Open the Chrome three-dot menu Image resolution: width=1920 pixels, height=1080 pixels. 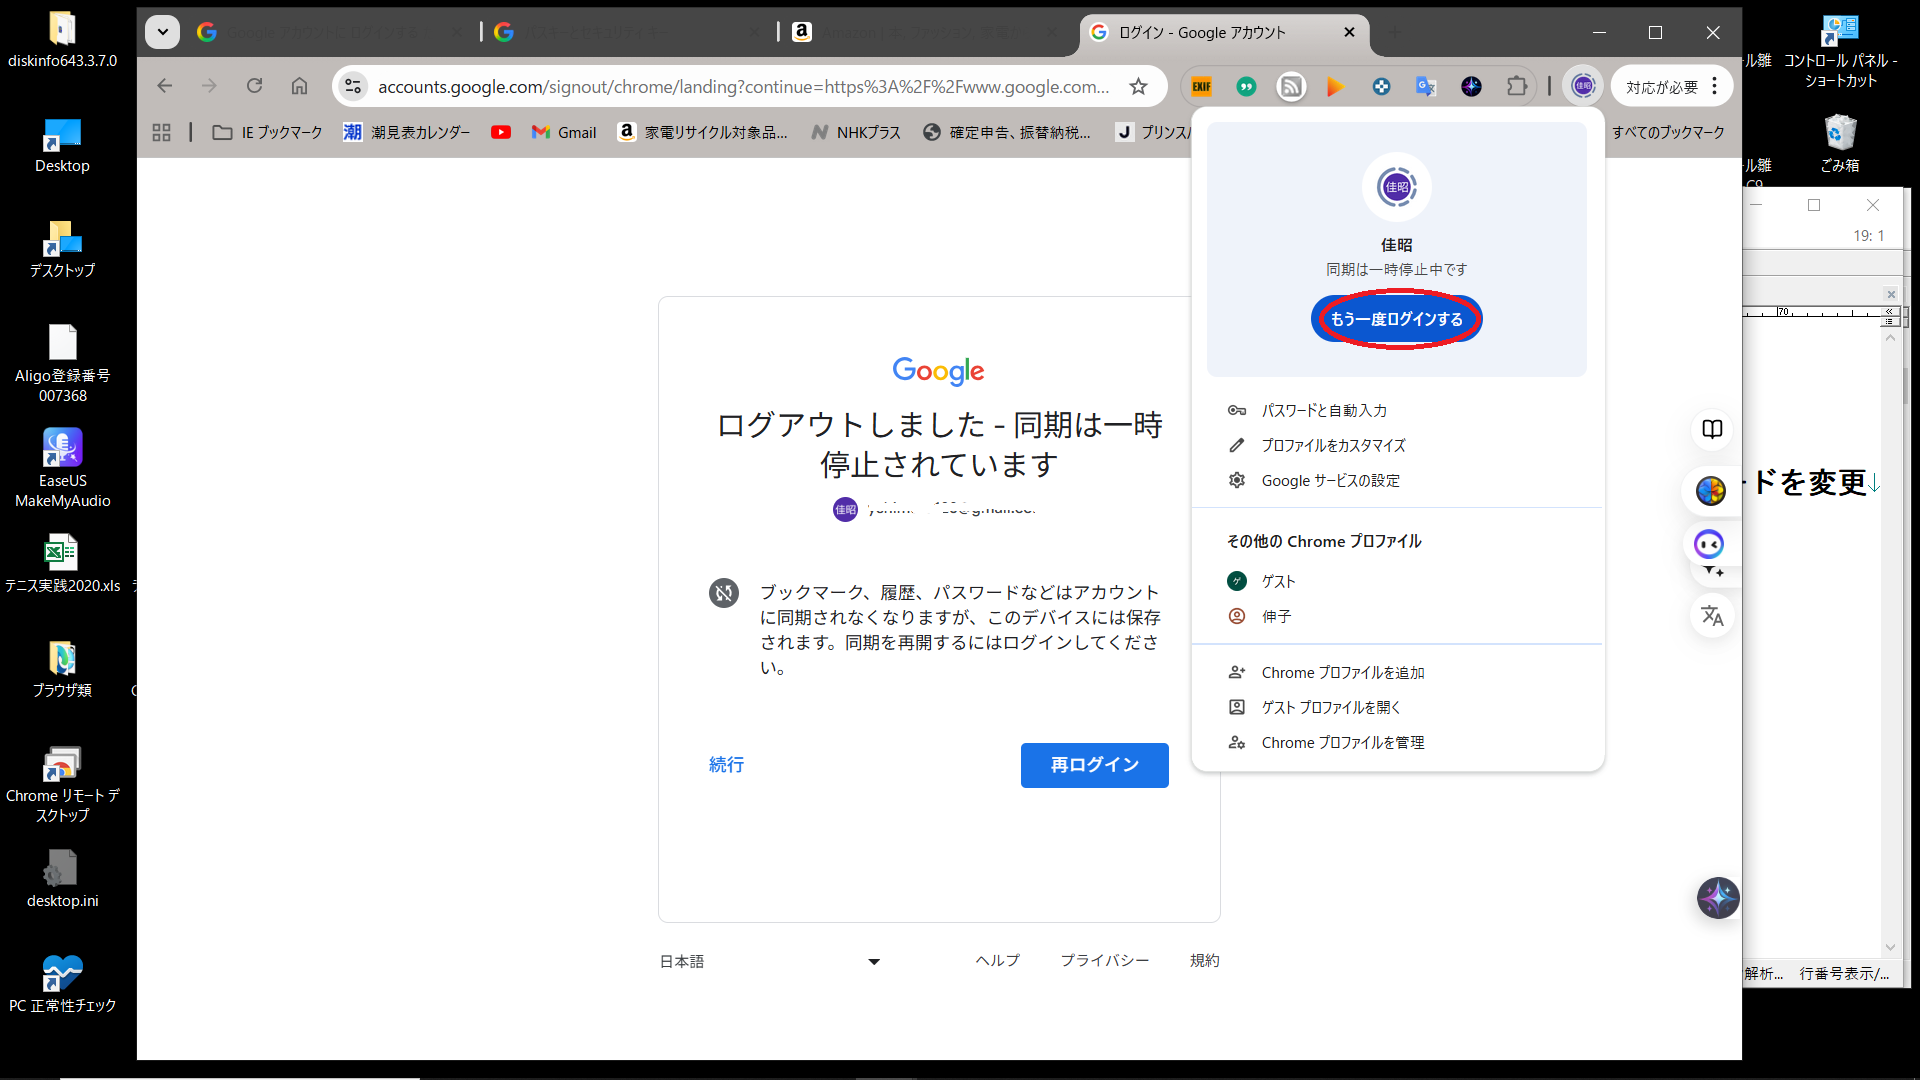1714,87
